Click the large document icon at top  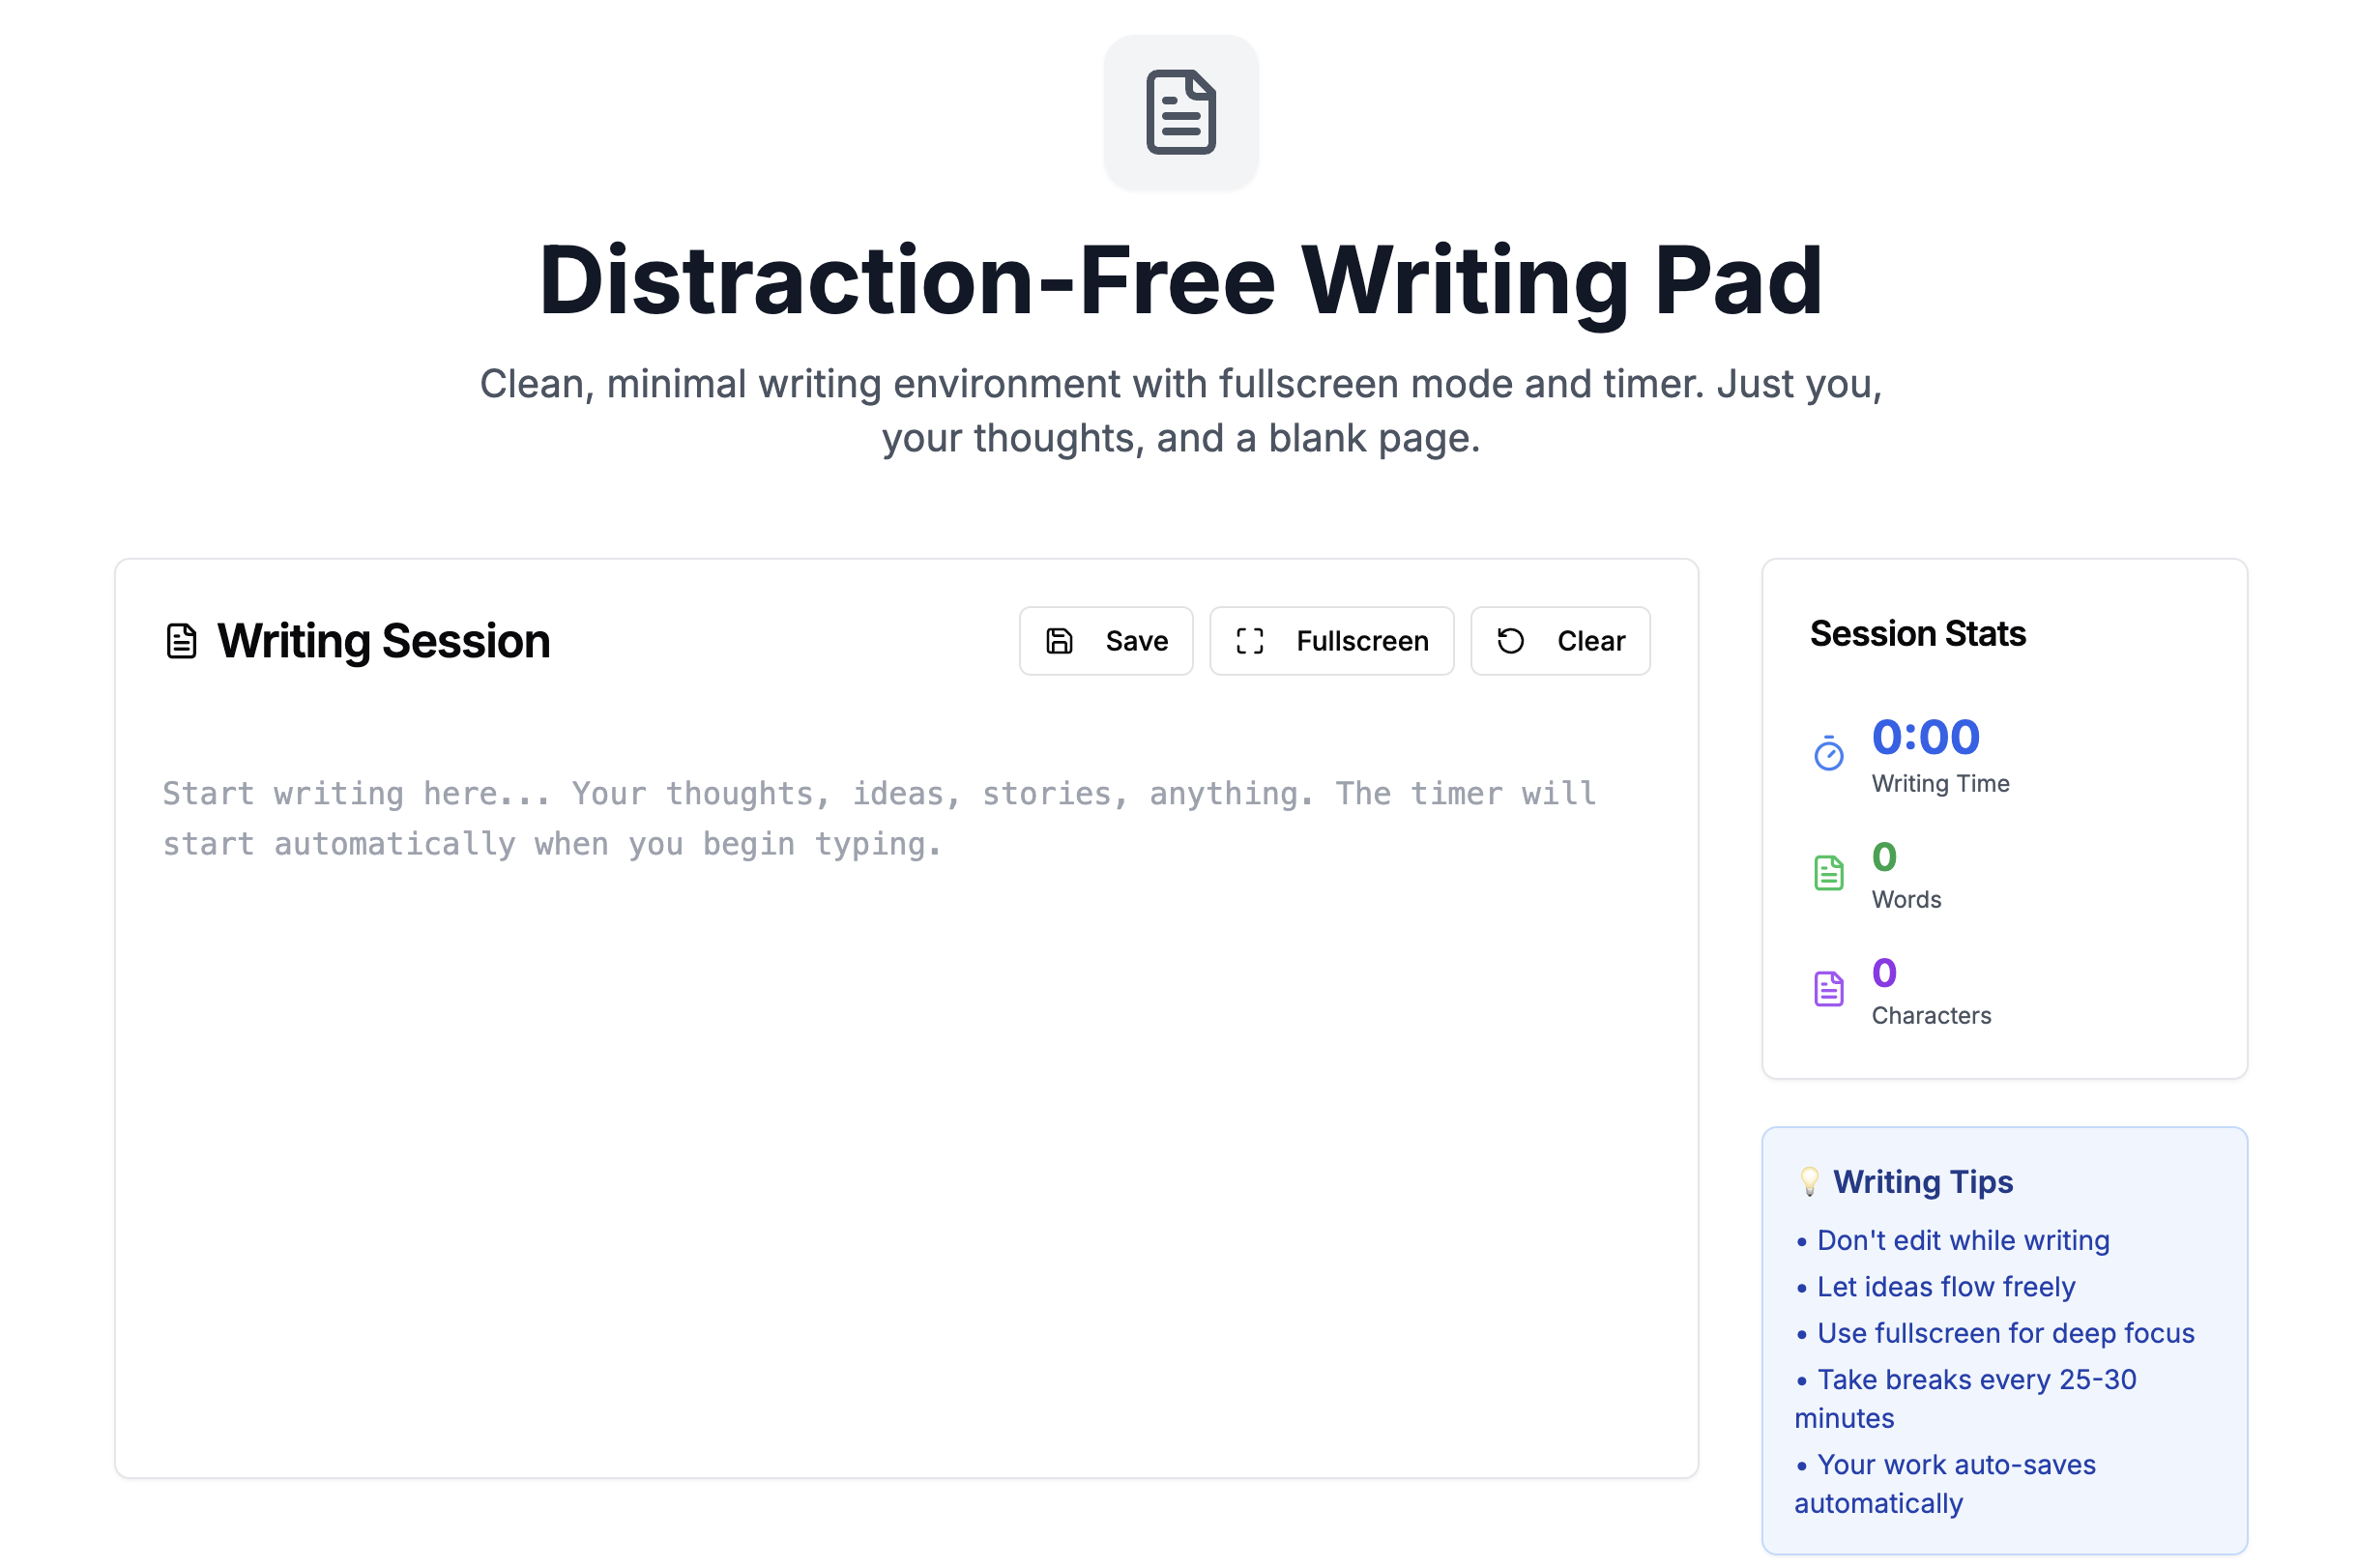click(1180, 112)
